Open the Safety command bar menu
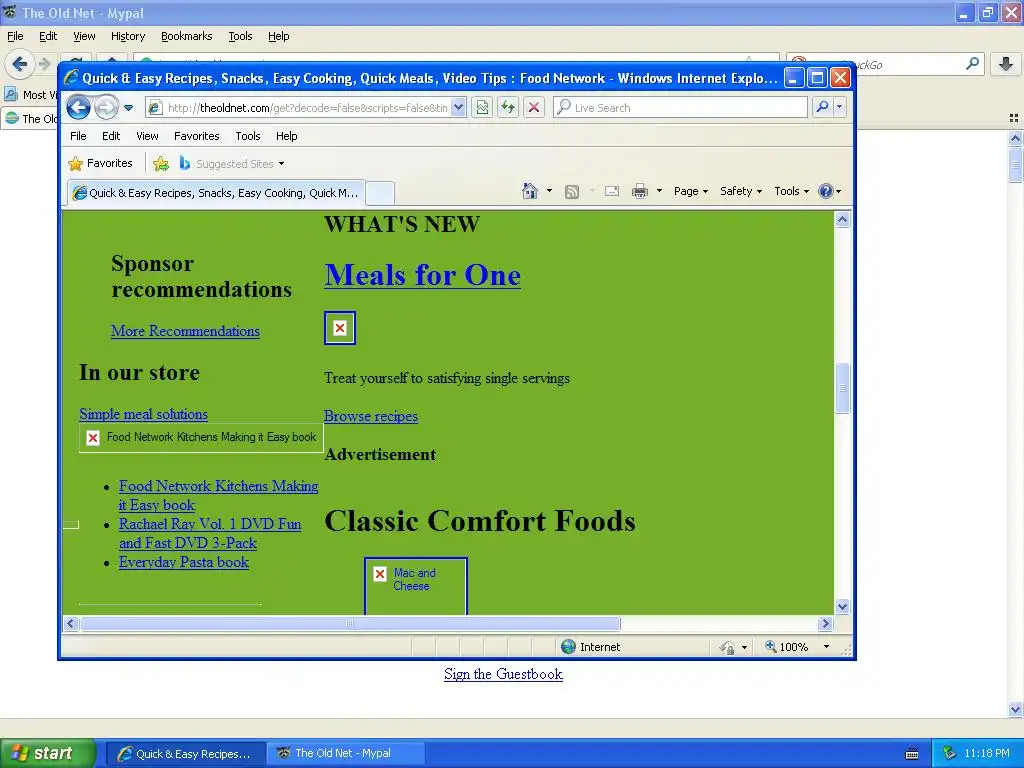1024x768 pixels. pyautogui.click(x=741, y=191)
